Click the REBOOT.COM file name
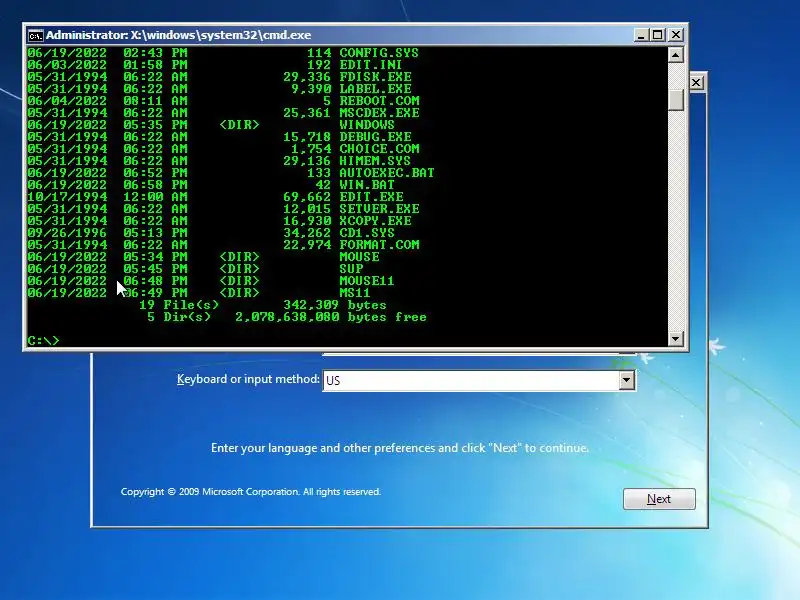 [x=379, y=101]
